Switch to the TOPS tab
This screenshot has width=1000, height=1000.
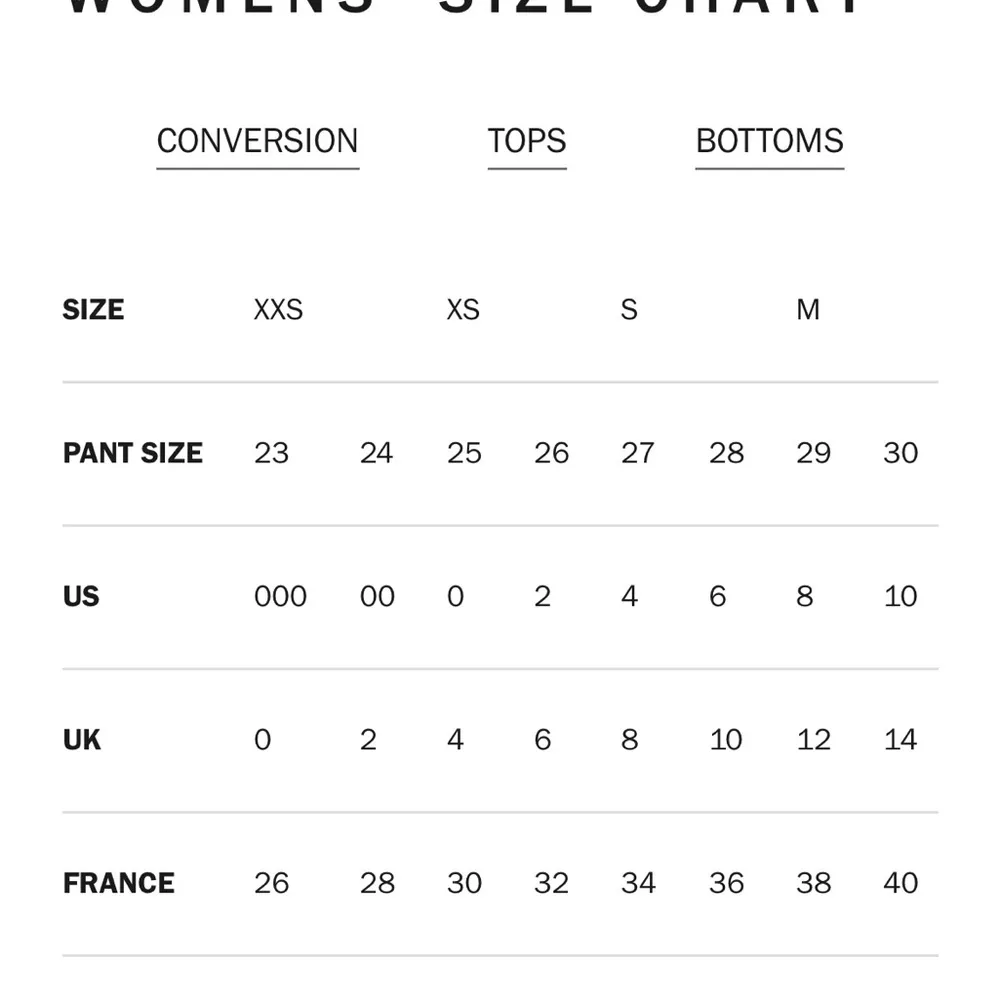click(527, 141)
